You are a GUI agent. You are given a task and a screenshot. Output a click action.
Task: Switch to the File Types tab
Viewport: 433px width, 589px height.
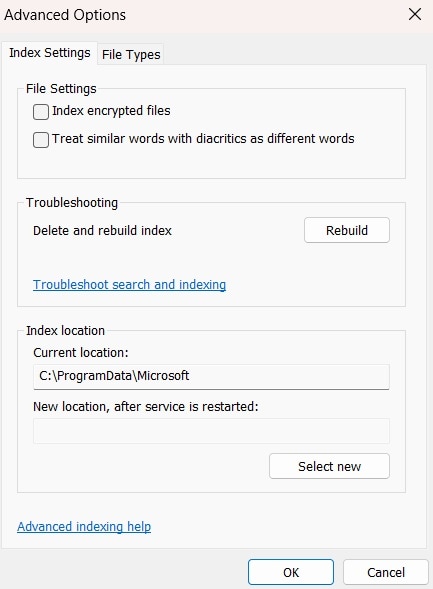(x=131, y=54)
